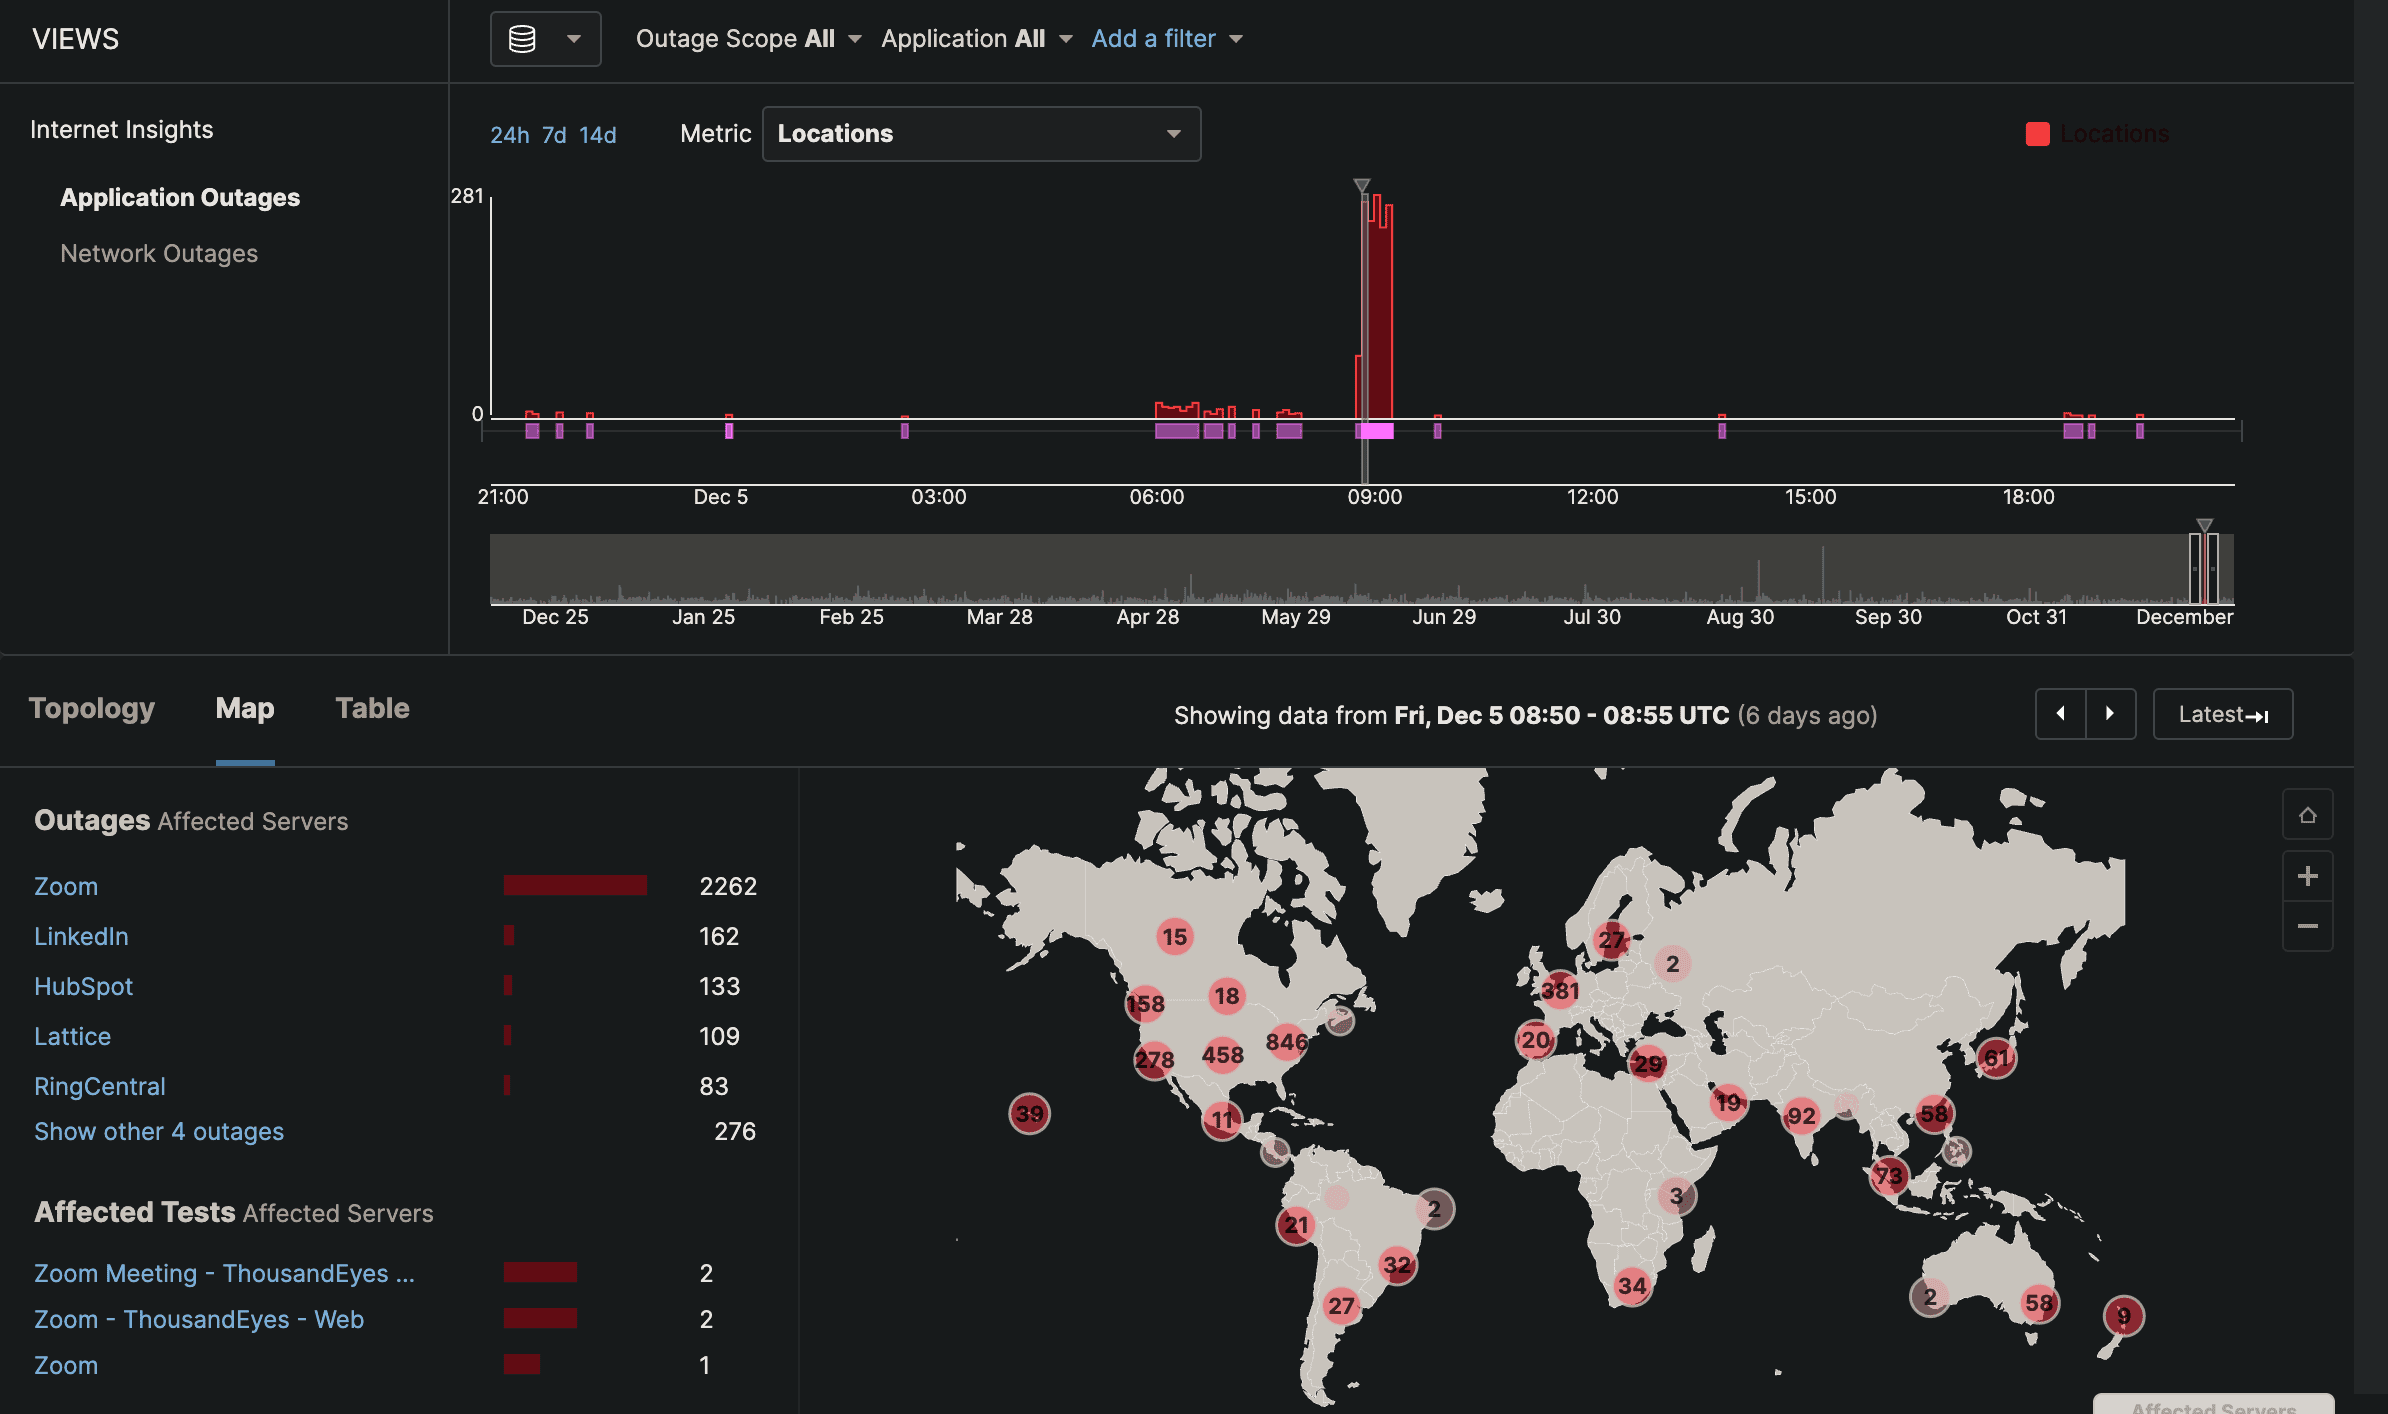Open the Zoom outage details link
Image resolution: width=2388 pixels, height=1414 pixels.
(x=65, y=886)
